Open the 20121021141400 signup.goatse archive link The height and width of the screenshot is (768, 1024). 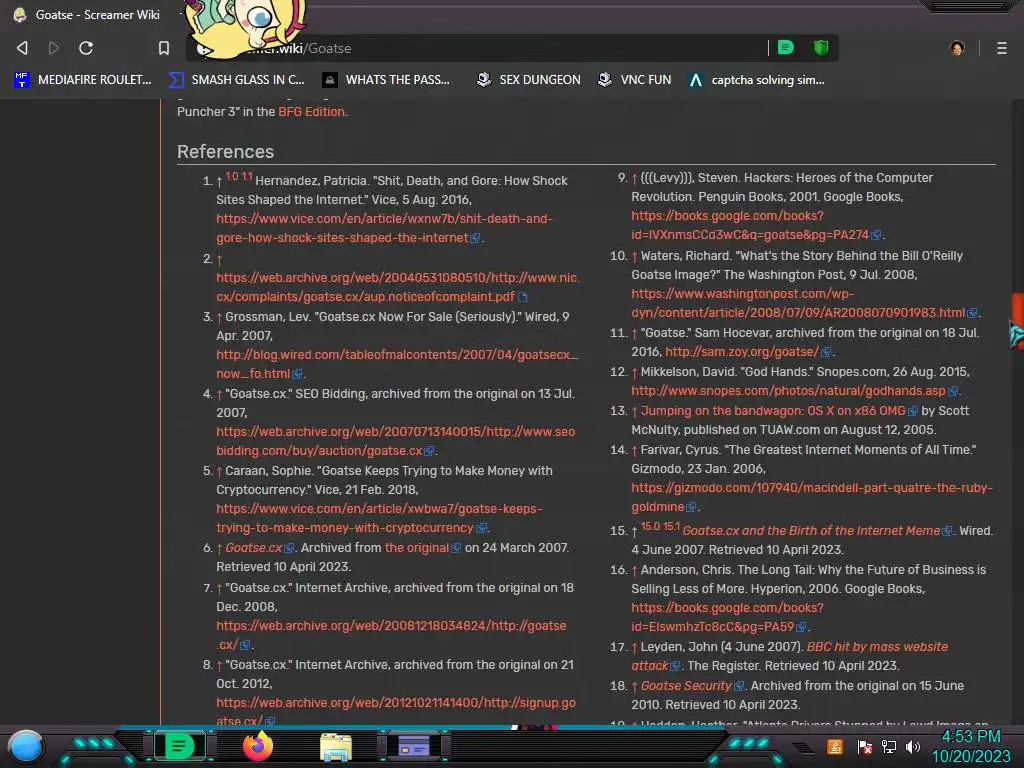pyautogui.click(x=396, y=711)
